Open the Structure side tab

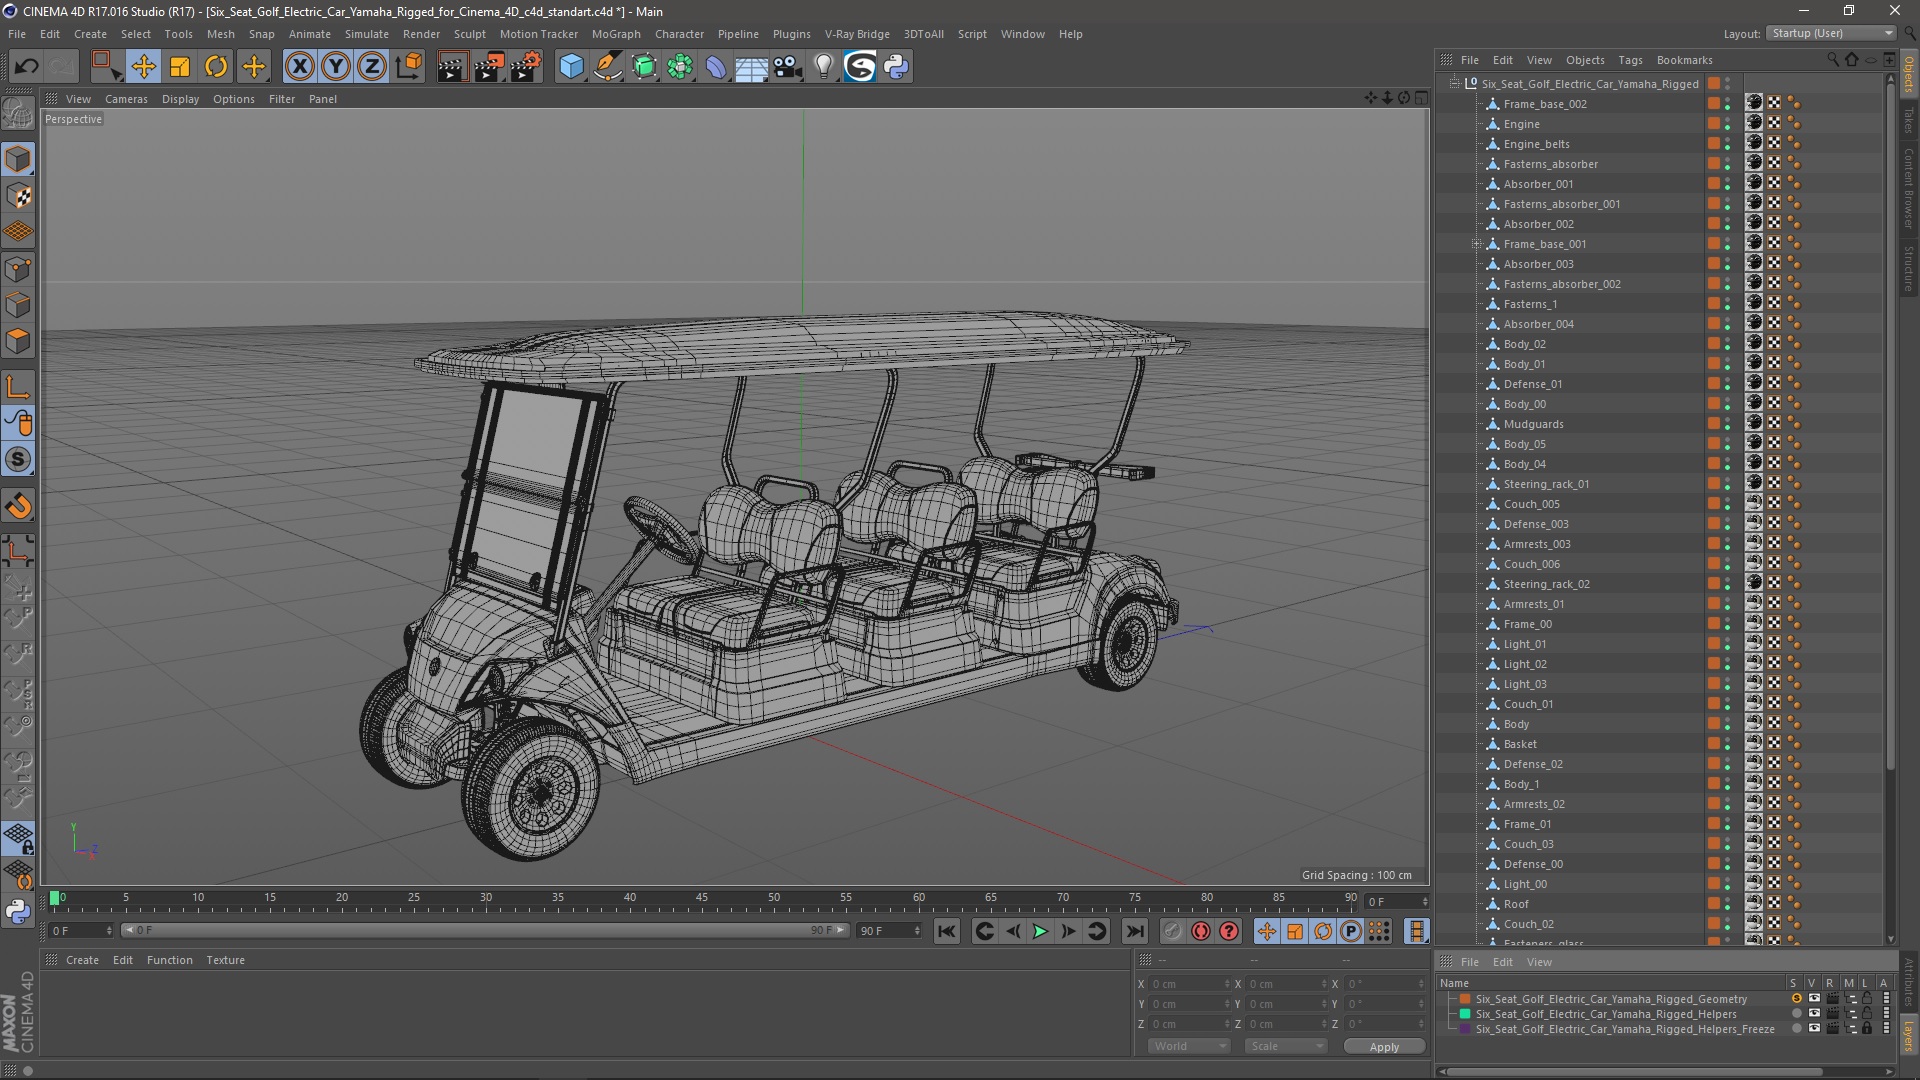click(x=1909, y=269)
